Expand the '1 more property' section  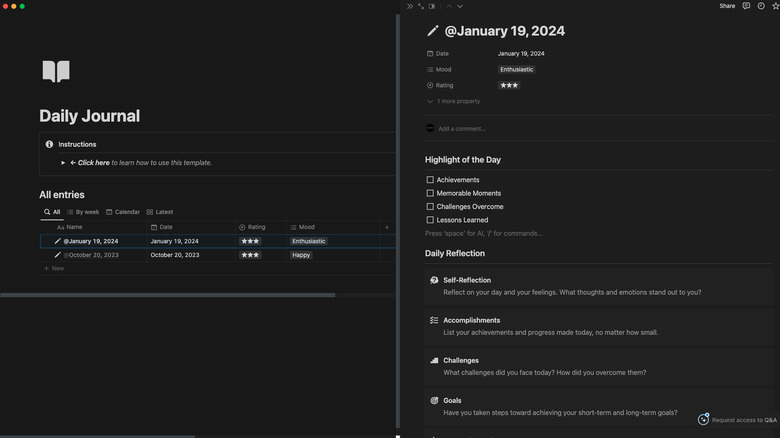pyautogui.click(x=455, y=101)
